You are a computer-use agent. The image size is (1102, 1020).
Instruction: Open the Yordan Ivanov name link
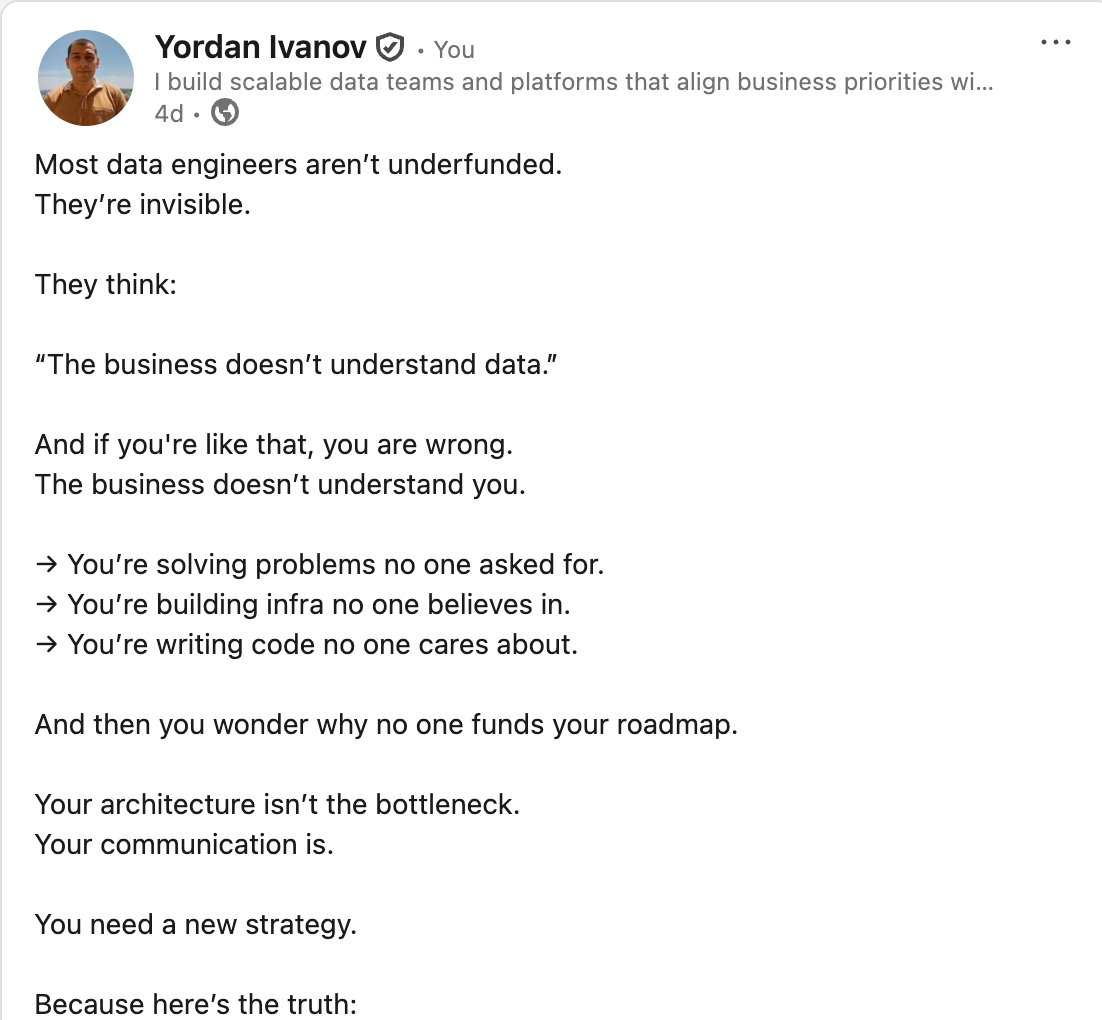[x=260, y=47]
